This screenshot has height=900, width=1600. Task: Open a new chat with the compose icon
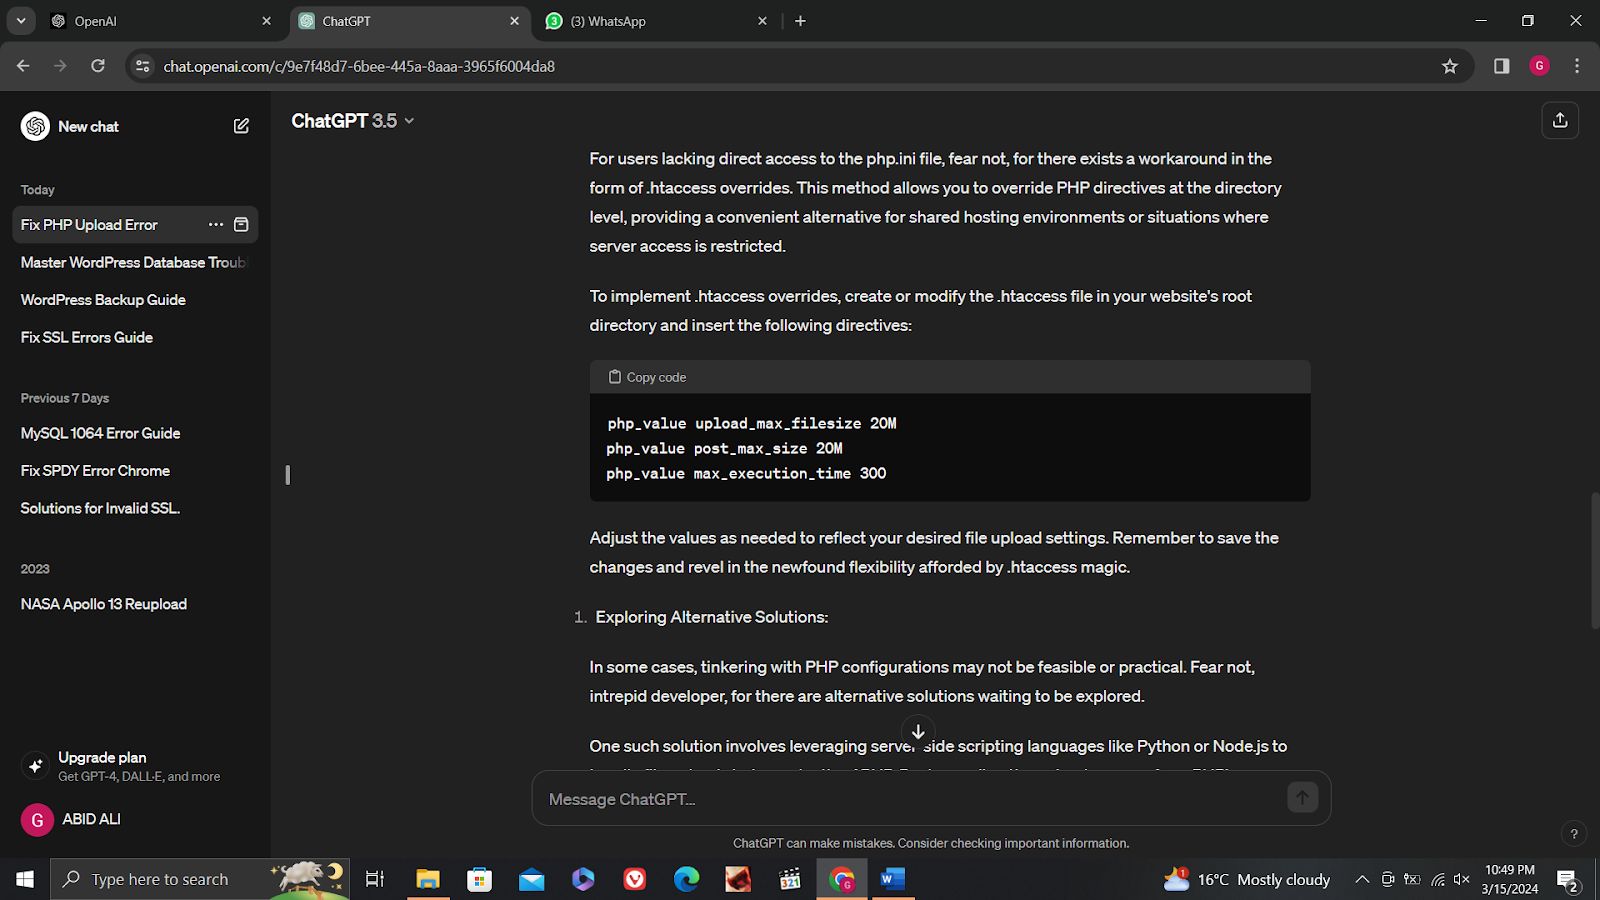point(241,126)
